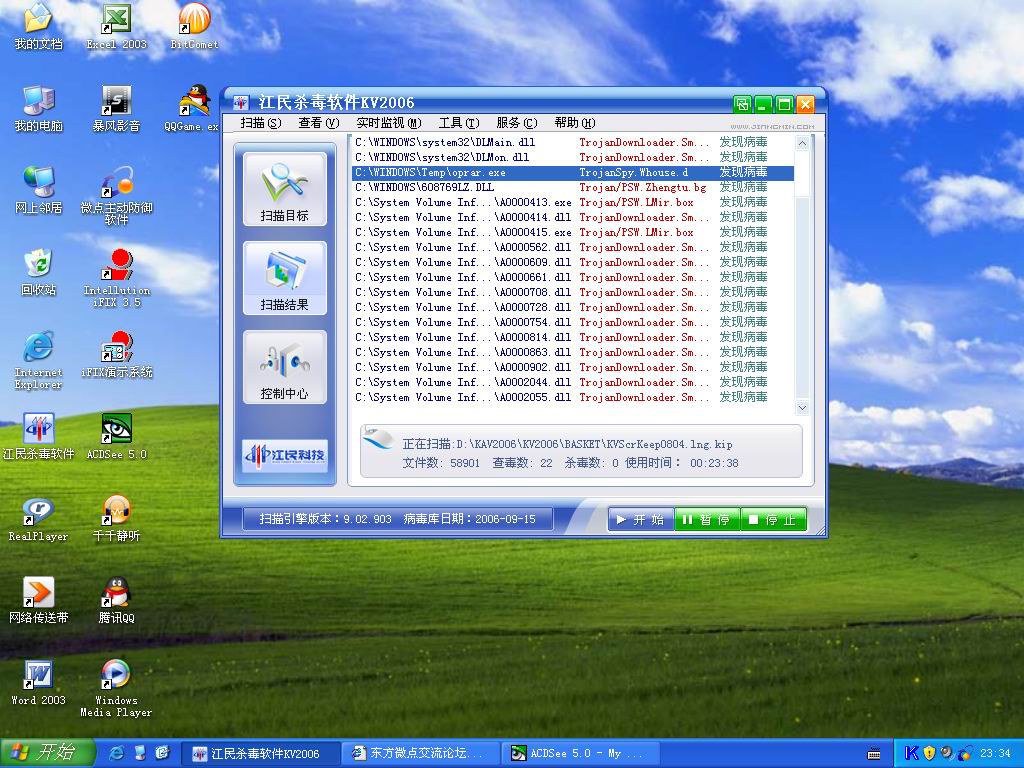
Task: Open the 服务(C) menu
Action: pyautogui.click(x=517, y=123)
